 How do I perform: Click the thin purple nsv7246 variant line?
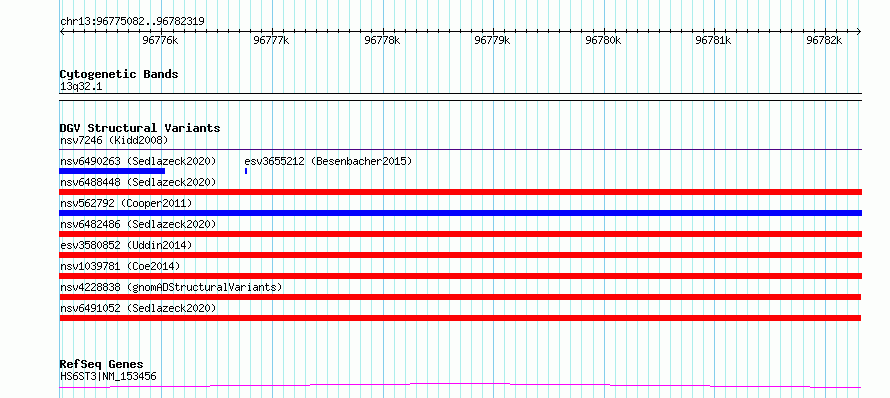tap(460, 149)
